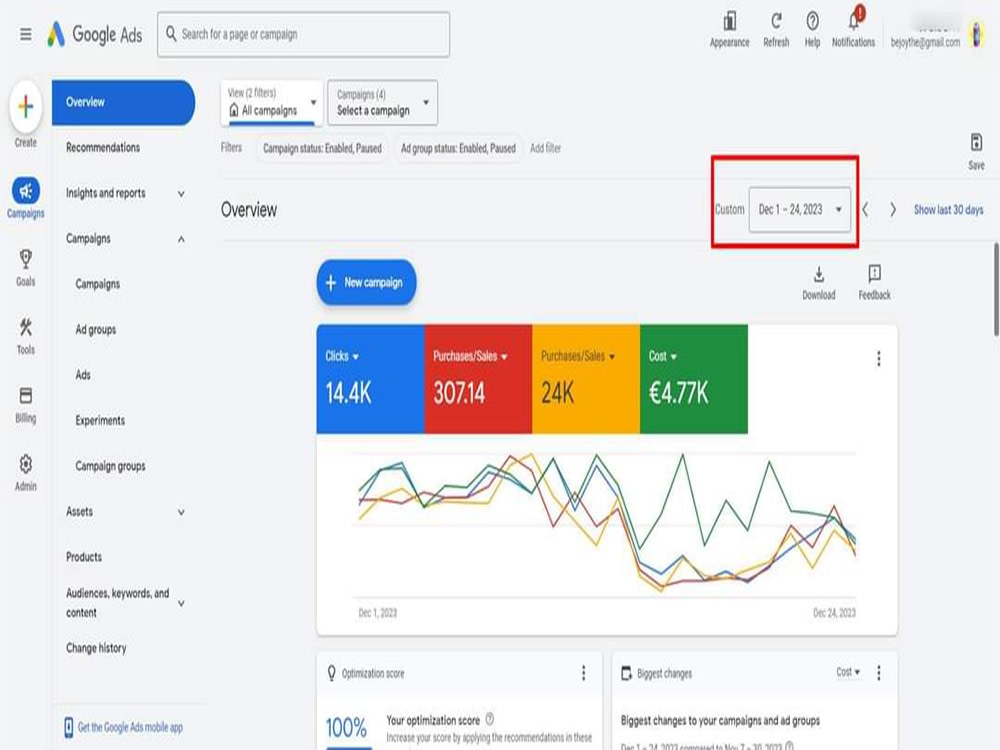
Task: Open the hamburger main menu
Action: (x=26, y=34)
